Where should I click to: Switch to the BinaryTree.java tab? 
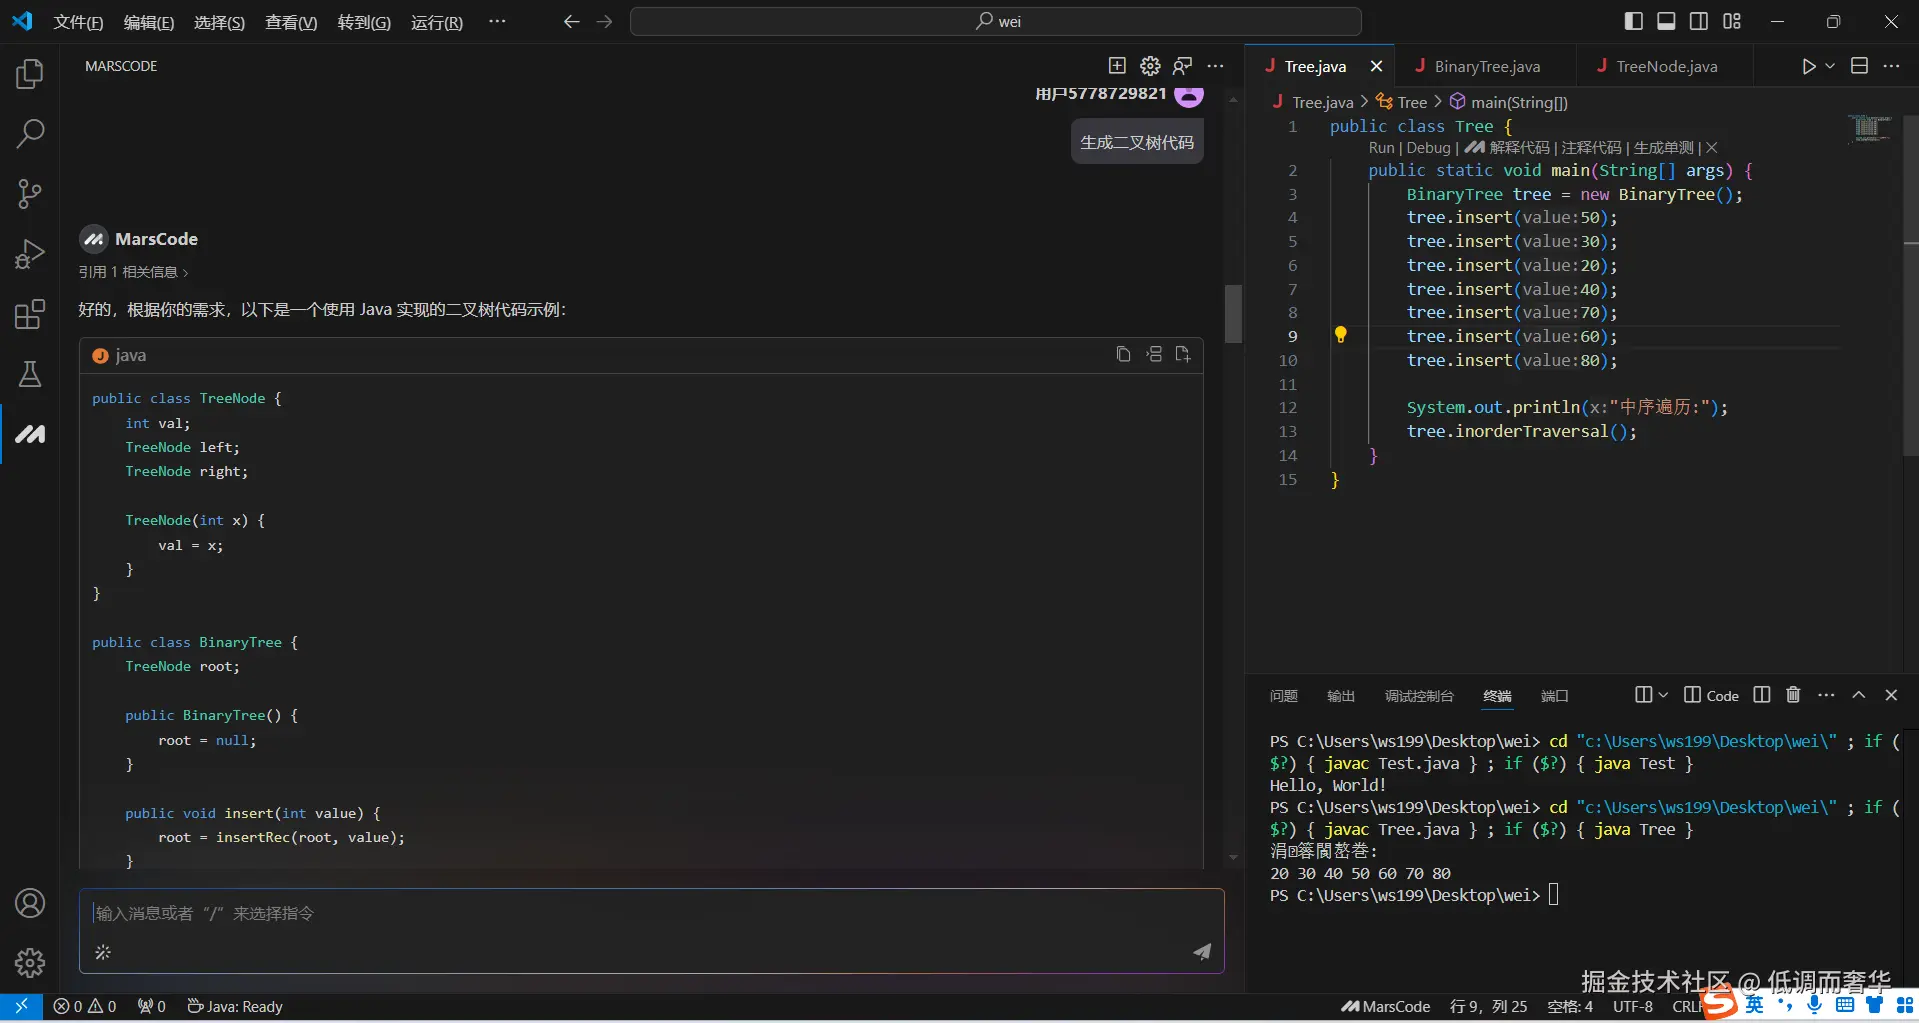point(1486,67)
